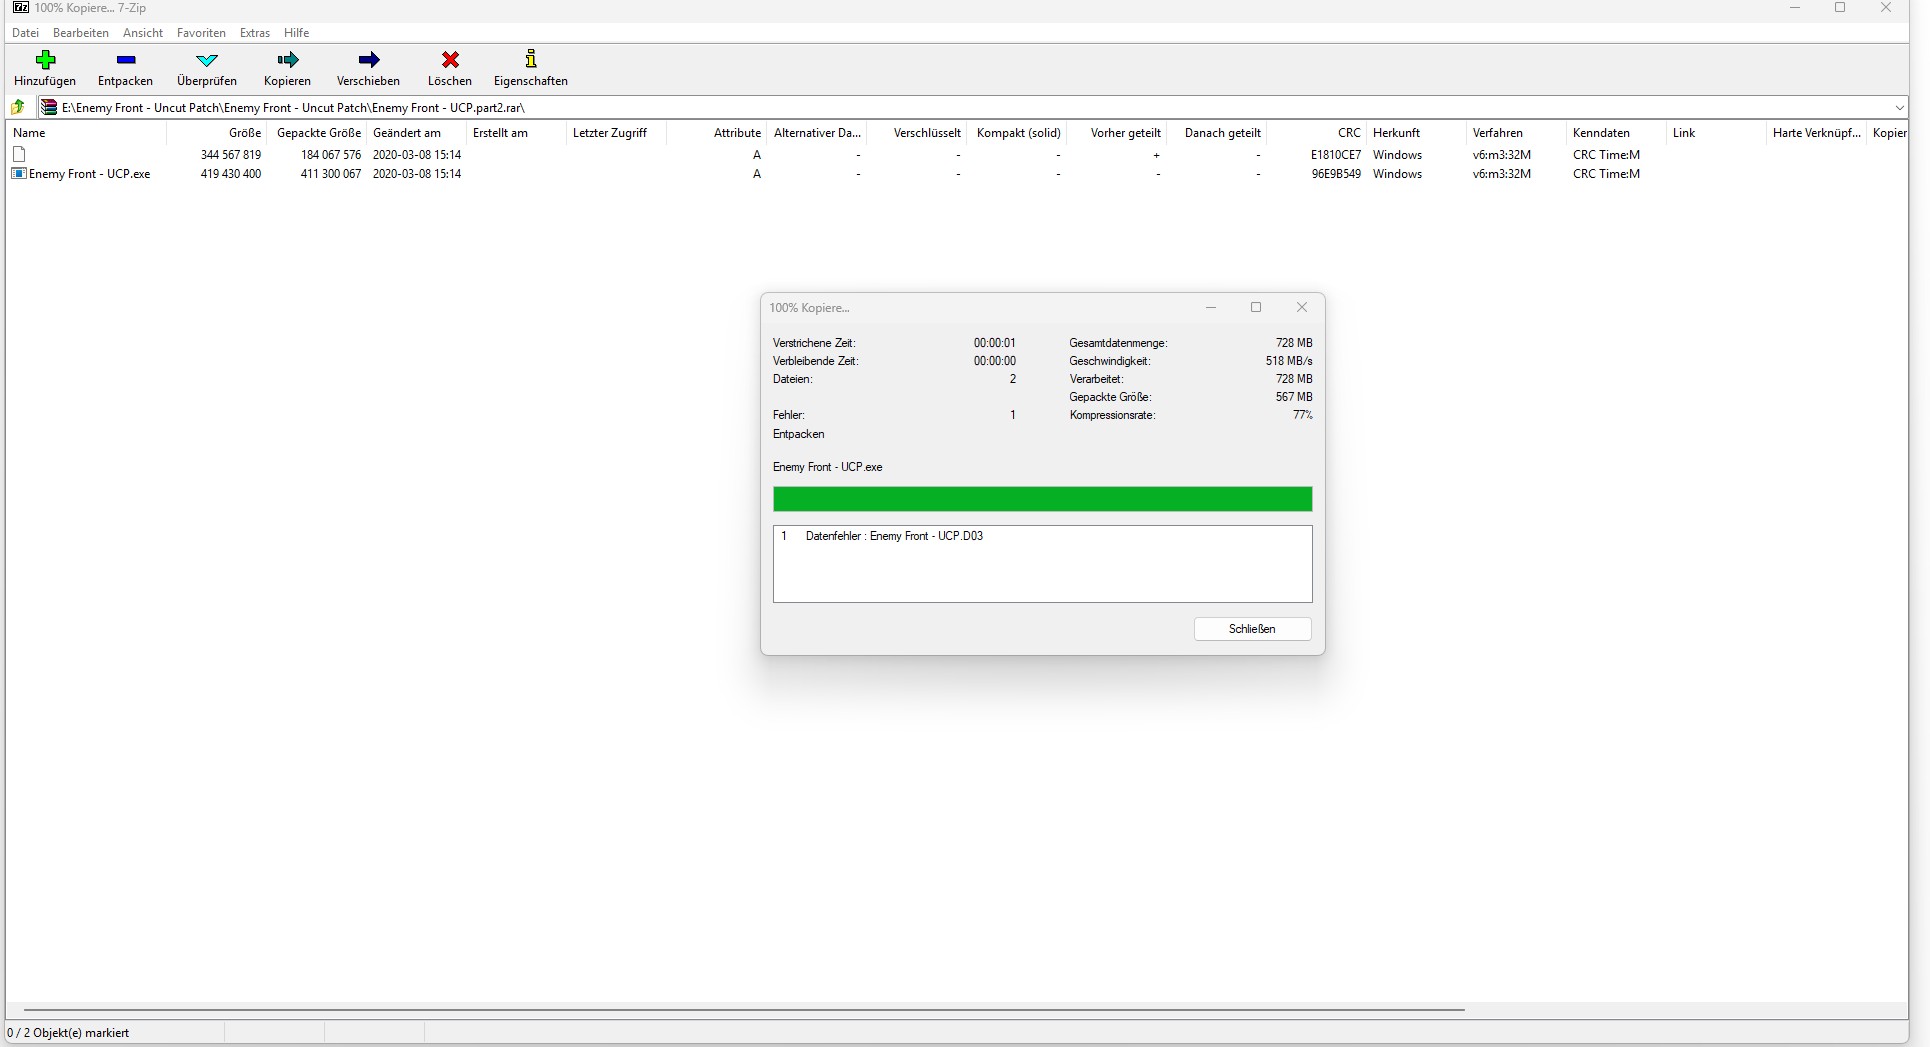Click the exe icon of Enemy Front - UCP.exe
This screenshot has height=1047, width=1930.
[x=18, y=174]
